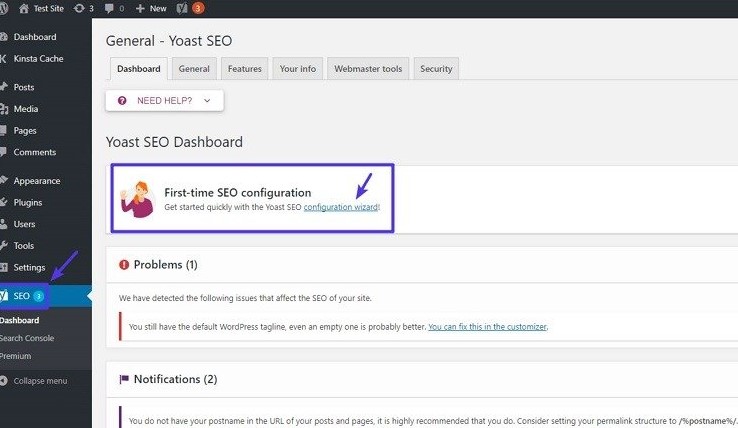The width and height of the screenshot is (738, 428).
Task: Click the red Problems alert icon
Action: 124,265
